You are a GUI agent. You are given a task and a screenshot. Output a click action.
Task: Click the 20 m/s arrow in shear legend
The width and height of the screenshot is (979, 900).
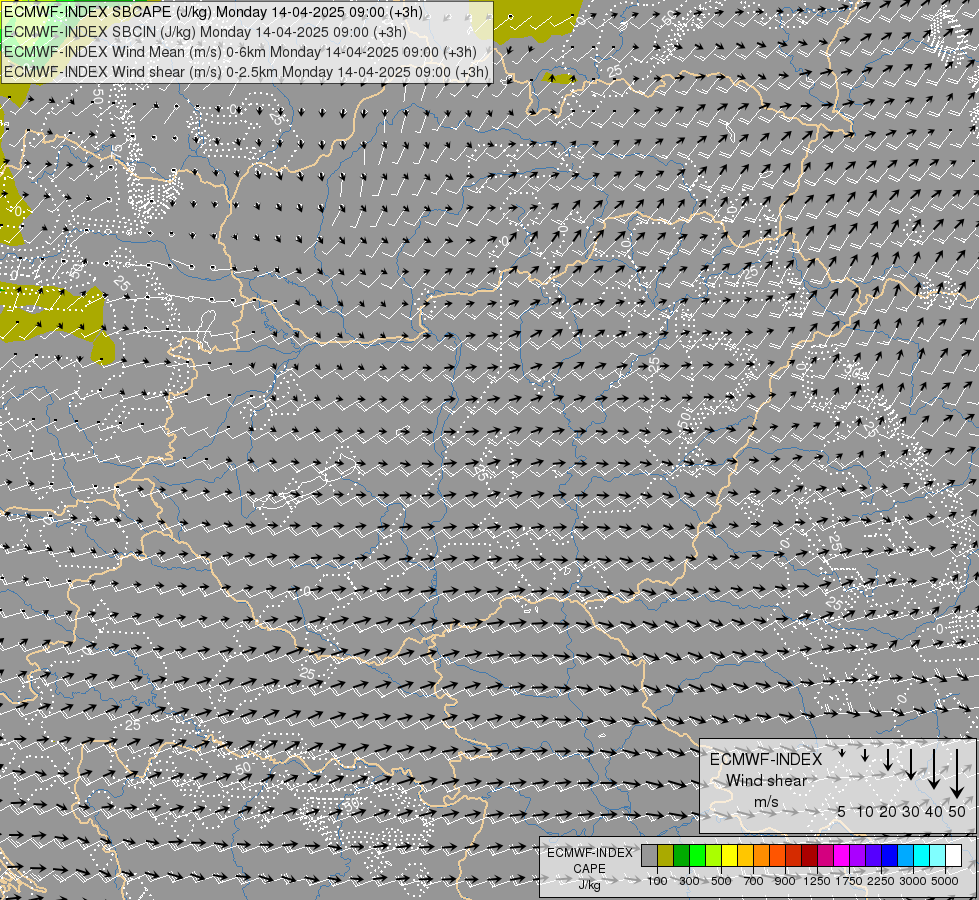(x=887, y=759)
